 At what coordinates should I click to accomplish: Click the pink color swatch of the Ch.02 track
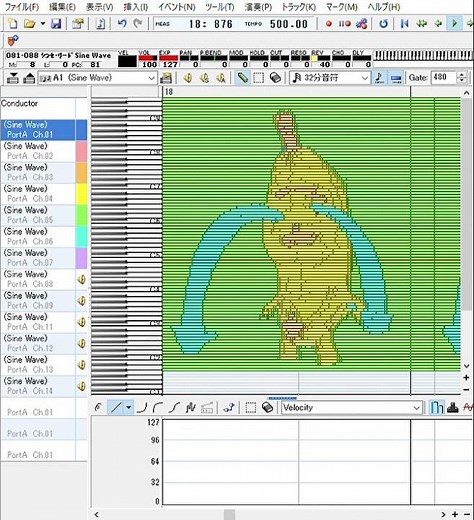pos(82,151)
